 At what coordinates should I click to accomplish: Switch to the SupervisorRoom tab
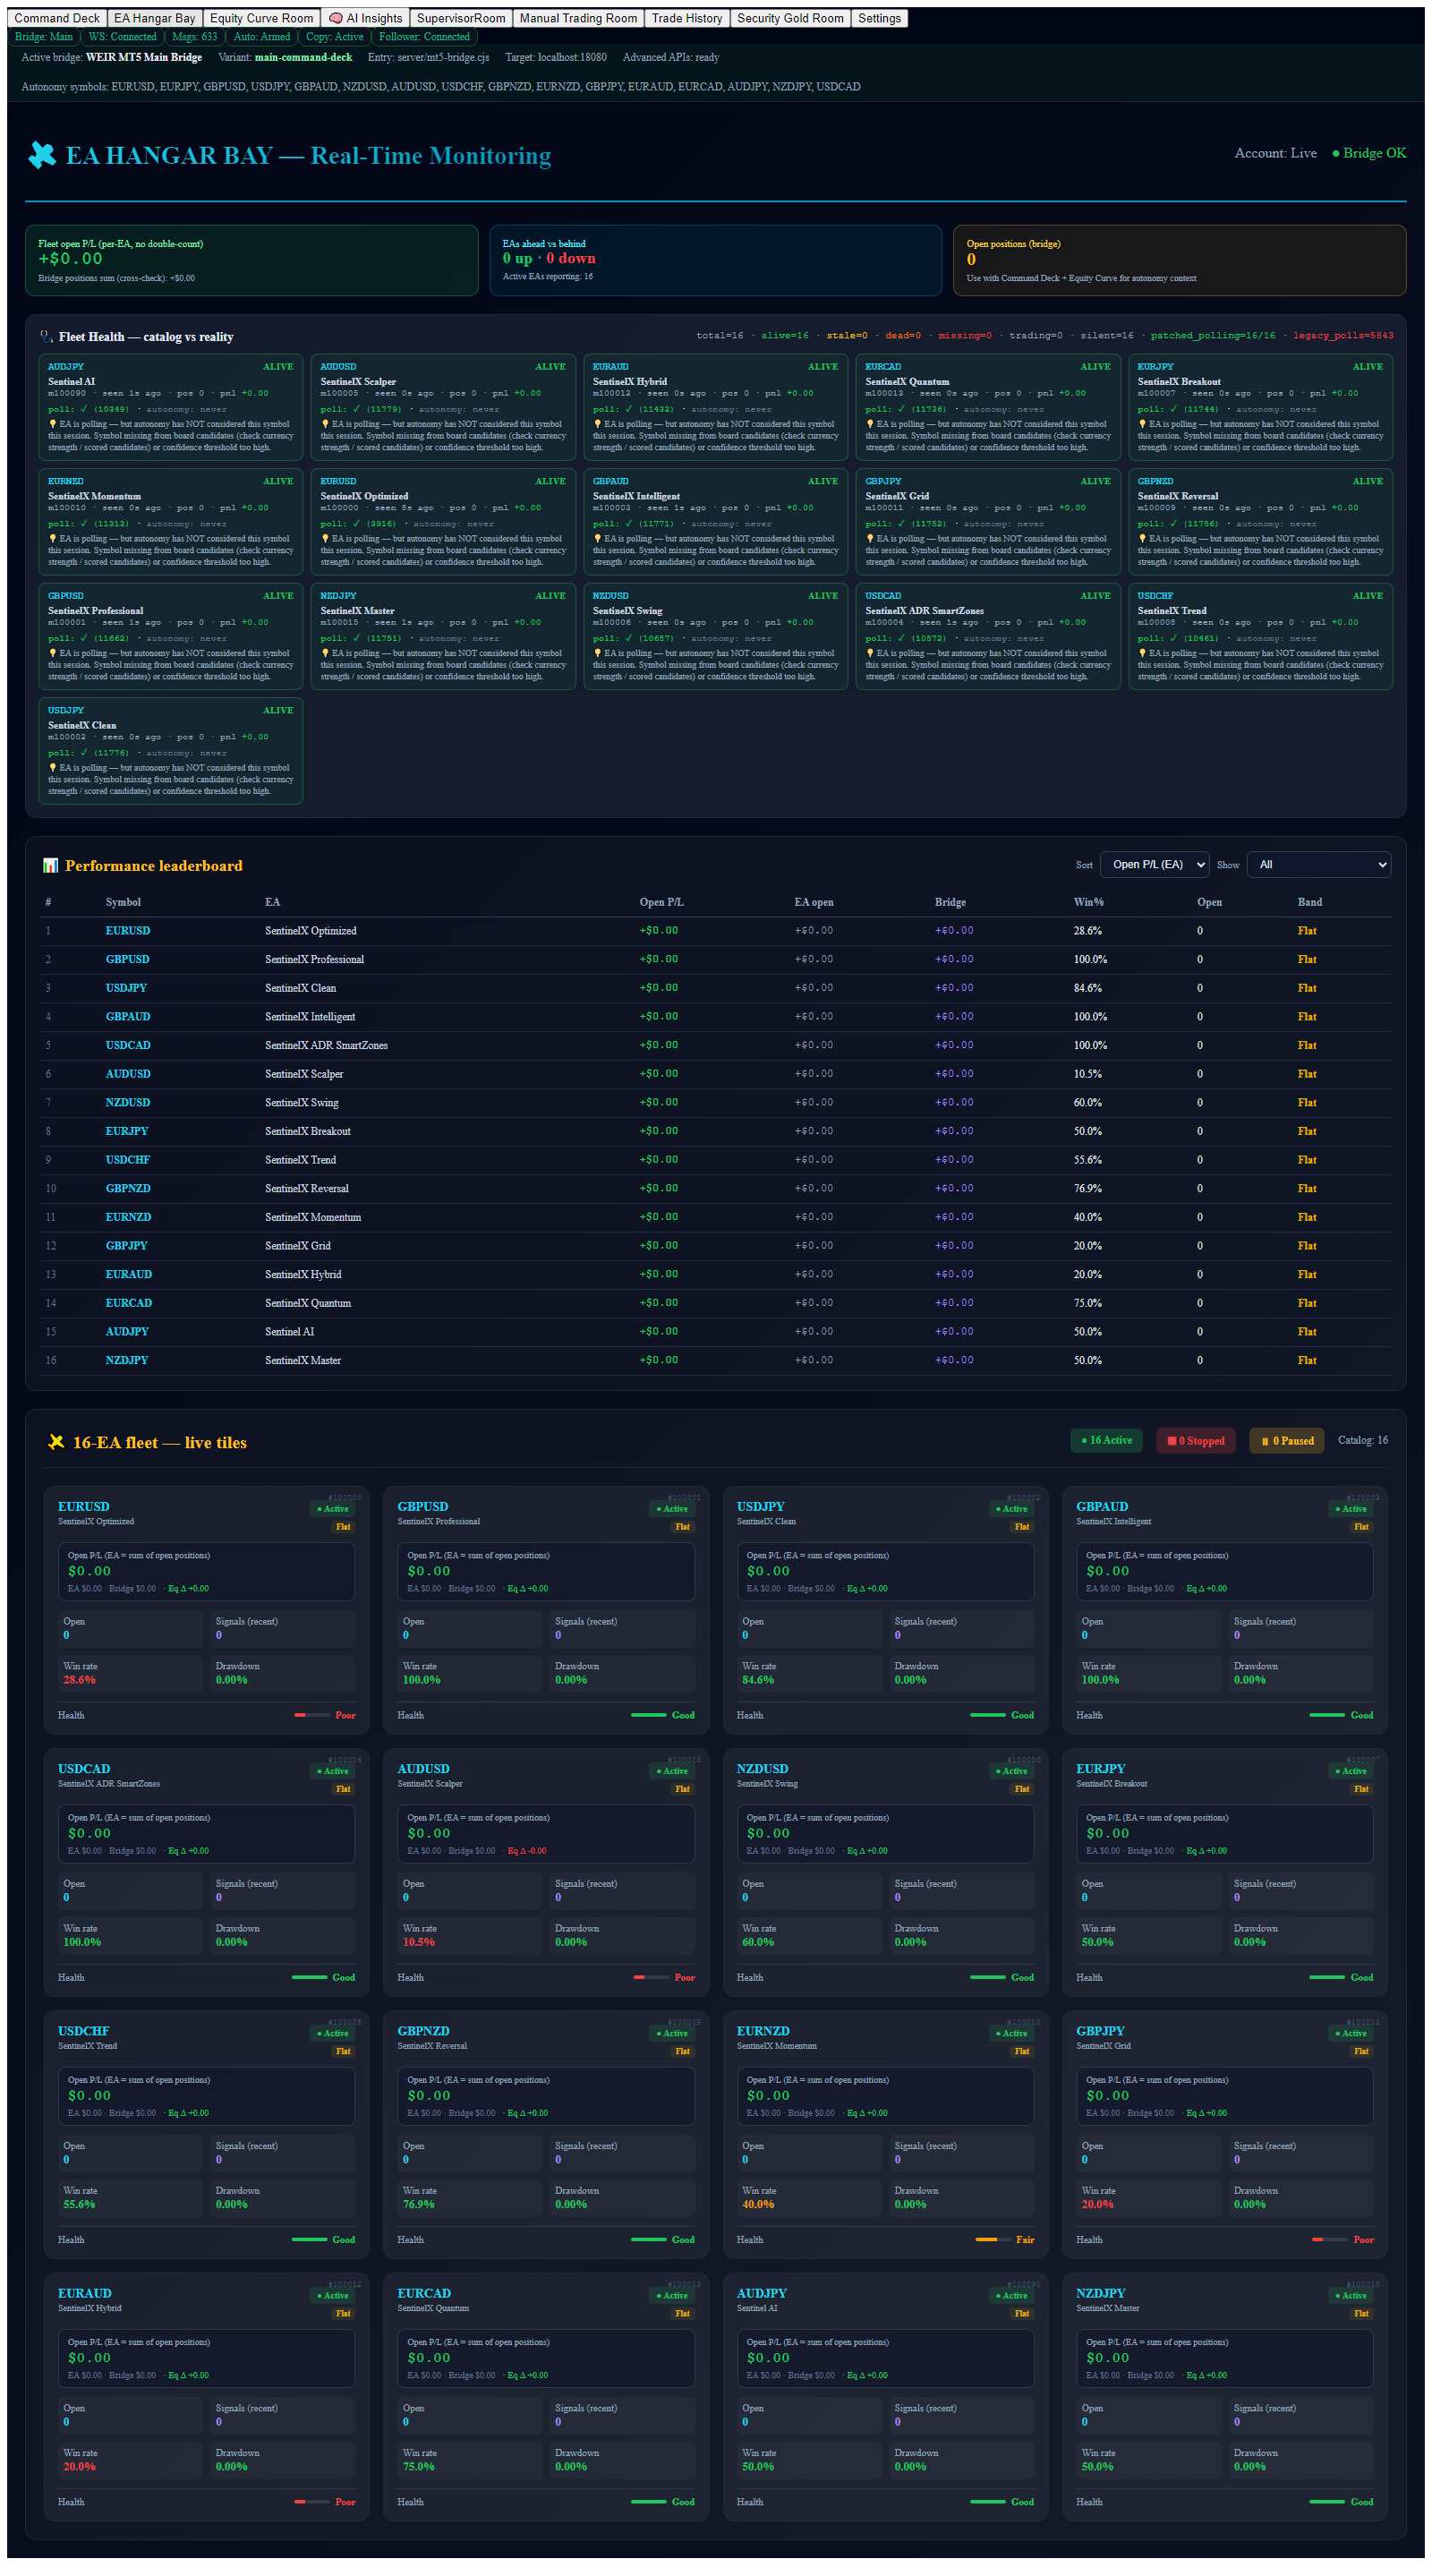pyautogui.click(x=460, y=18)
